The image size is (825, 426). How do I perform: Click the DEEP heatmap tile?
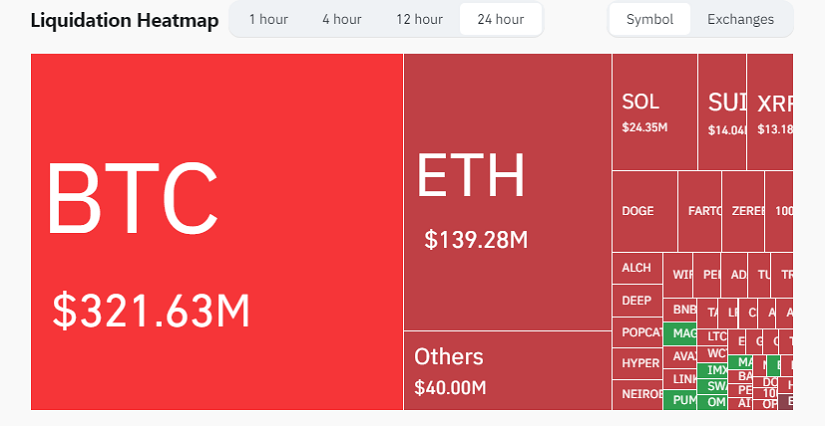pos(636,300)
